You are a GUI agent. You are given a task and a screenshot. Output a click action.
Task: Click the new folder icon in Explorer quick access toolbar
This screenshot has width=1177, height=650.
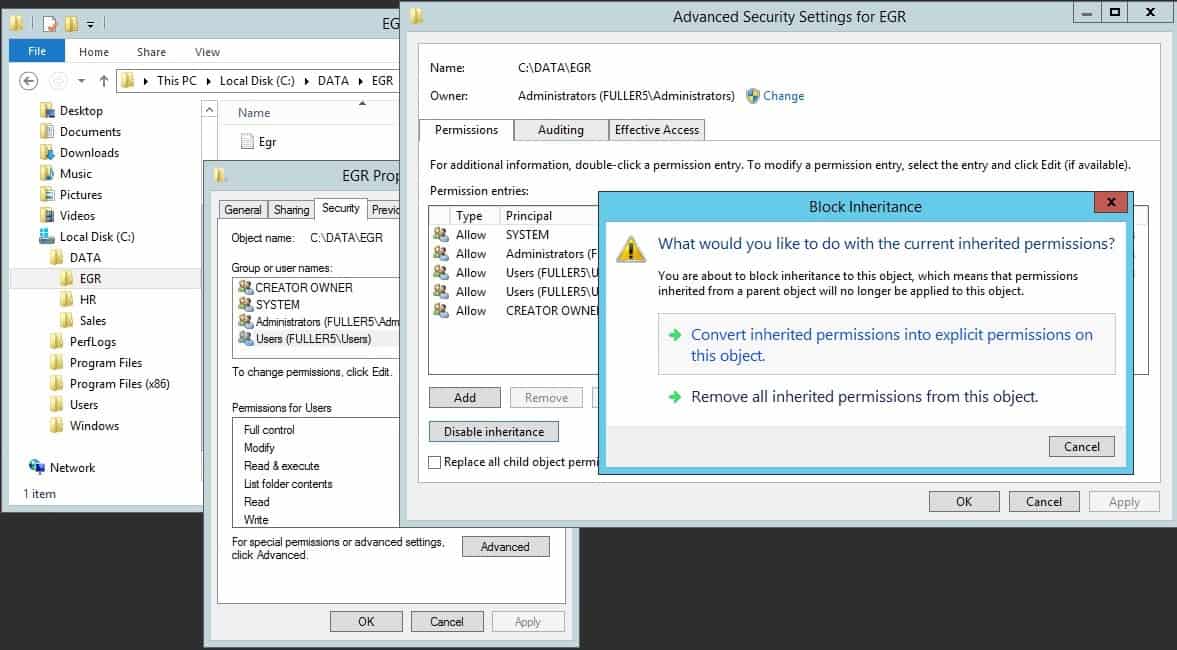(71, 24)
